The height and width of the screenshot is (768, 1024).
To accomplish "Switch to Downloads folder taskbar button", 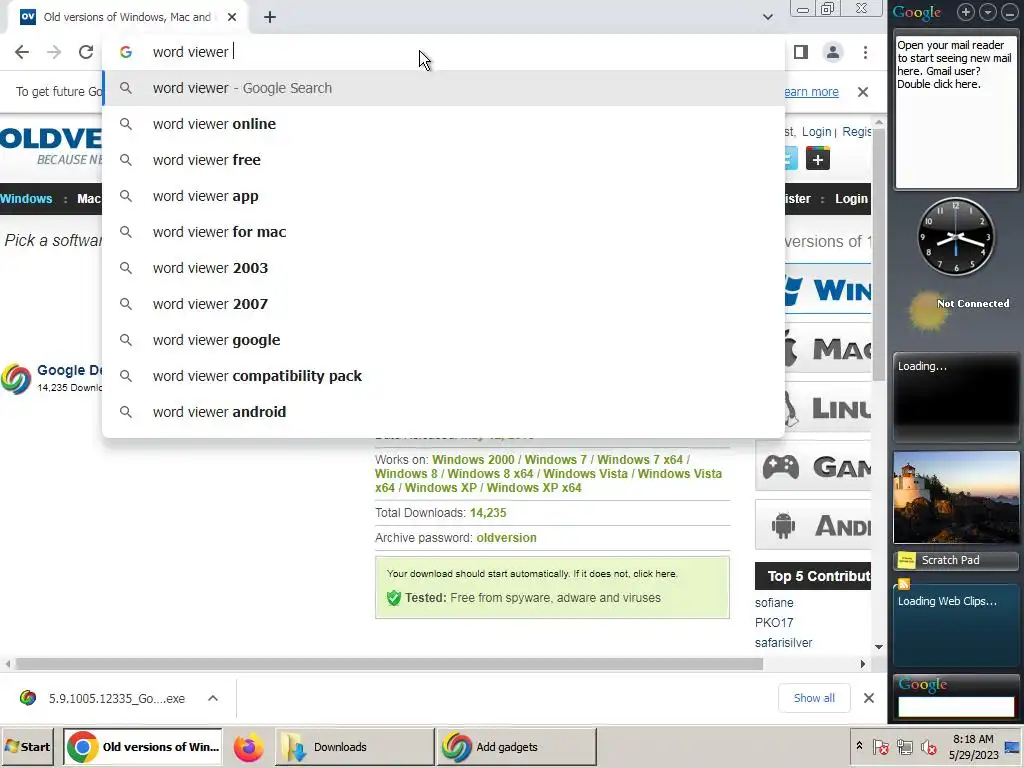I will click(354, 747).
